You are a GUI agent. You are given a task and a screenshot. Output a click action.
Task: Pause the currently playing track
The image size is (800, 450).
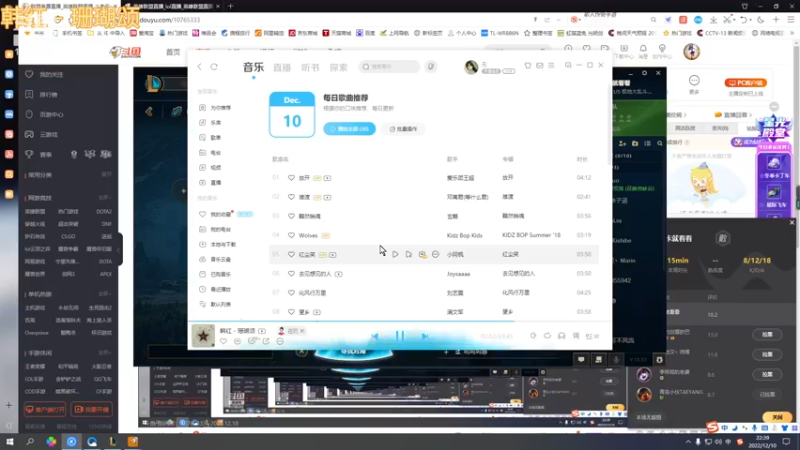[400, 336]
